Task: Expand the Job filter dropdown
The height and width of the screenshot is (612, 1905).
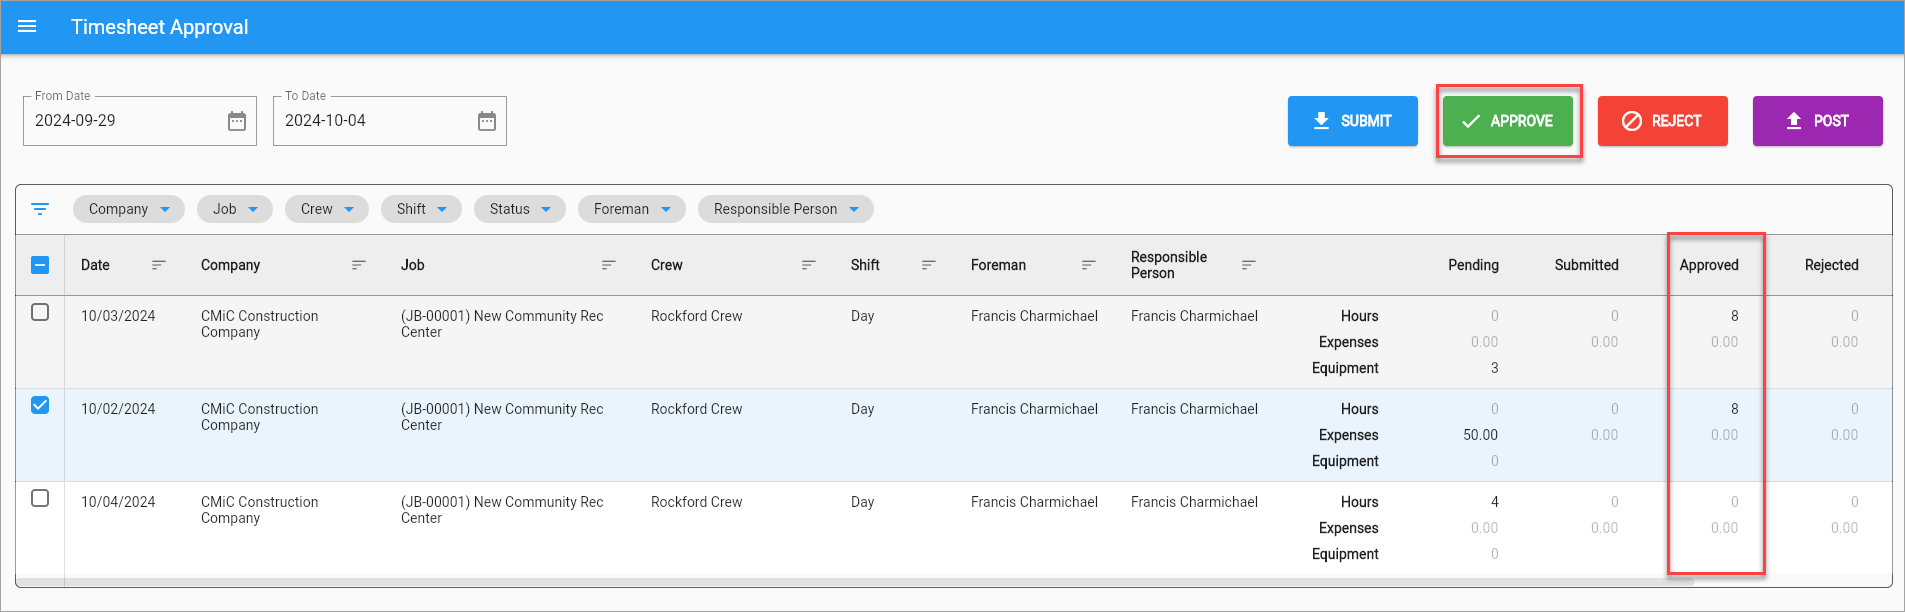Action: [235, 209]
